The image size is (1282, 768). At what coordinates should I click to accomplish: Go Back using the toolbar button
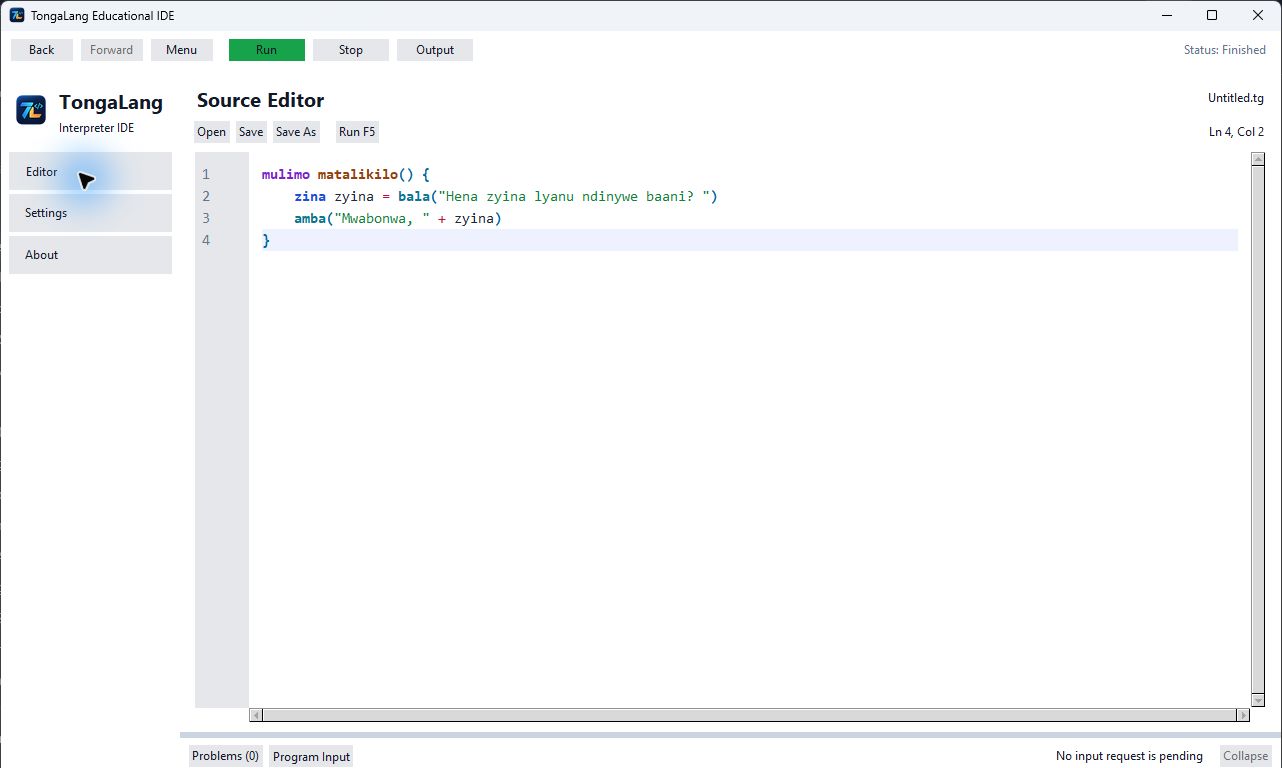click(x=42, y=50)
